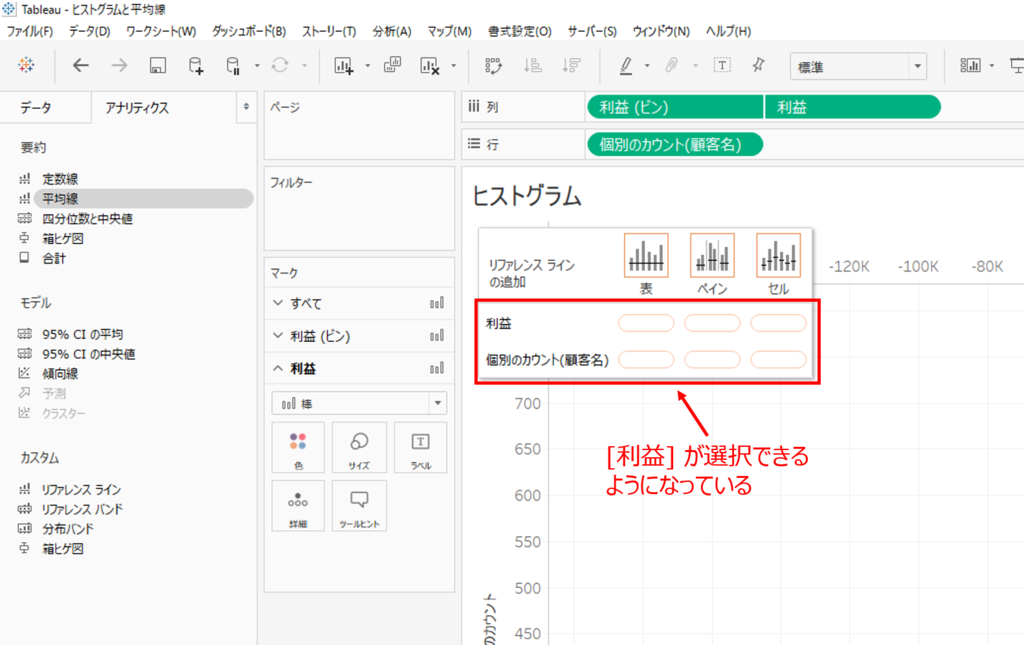Open the side pane options arrows
This screenshot has width=1024, height=645.
point(246,106)
